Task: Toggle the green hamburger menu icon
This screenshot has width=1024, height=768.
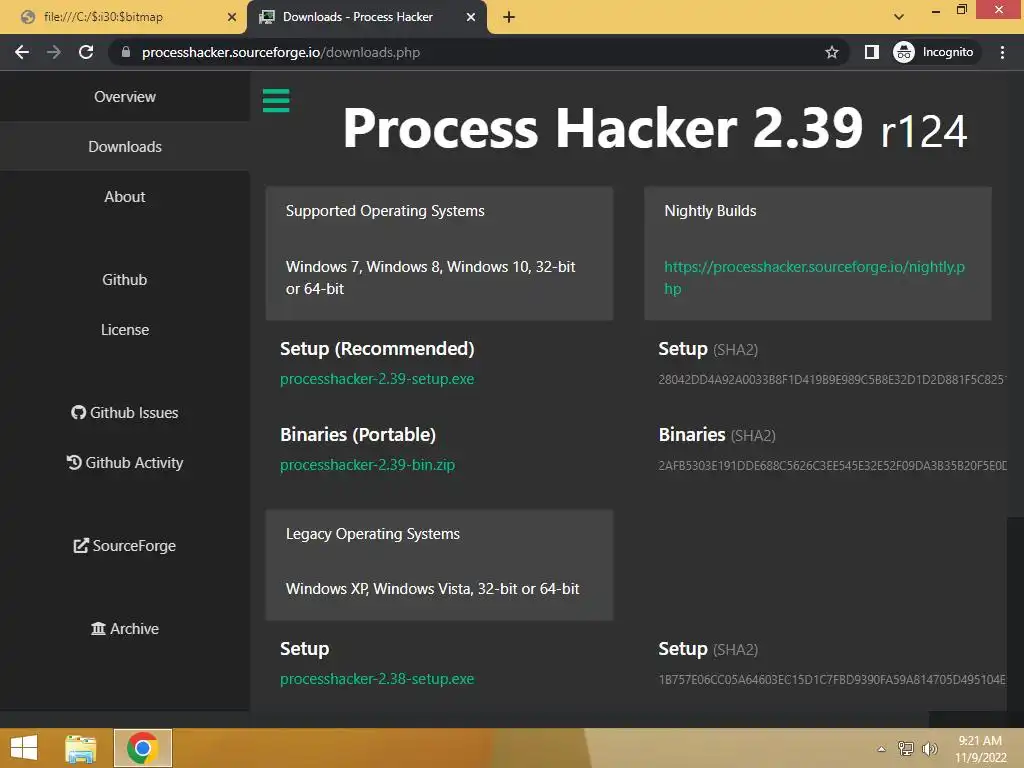Action: tap(276, 101)
